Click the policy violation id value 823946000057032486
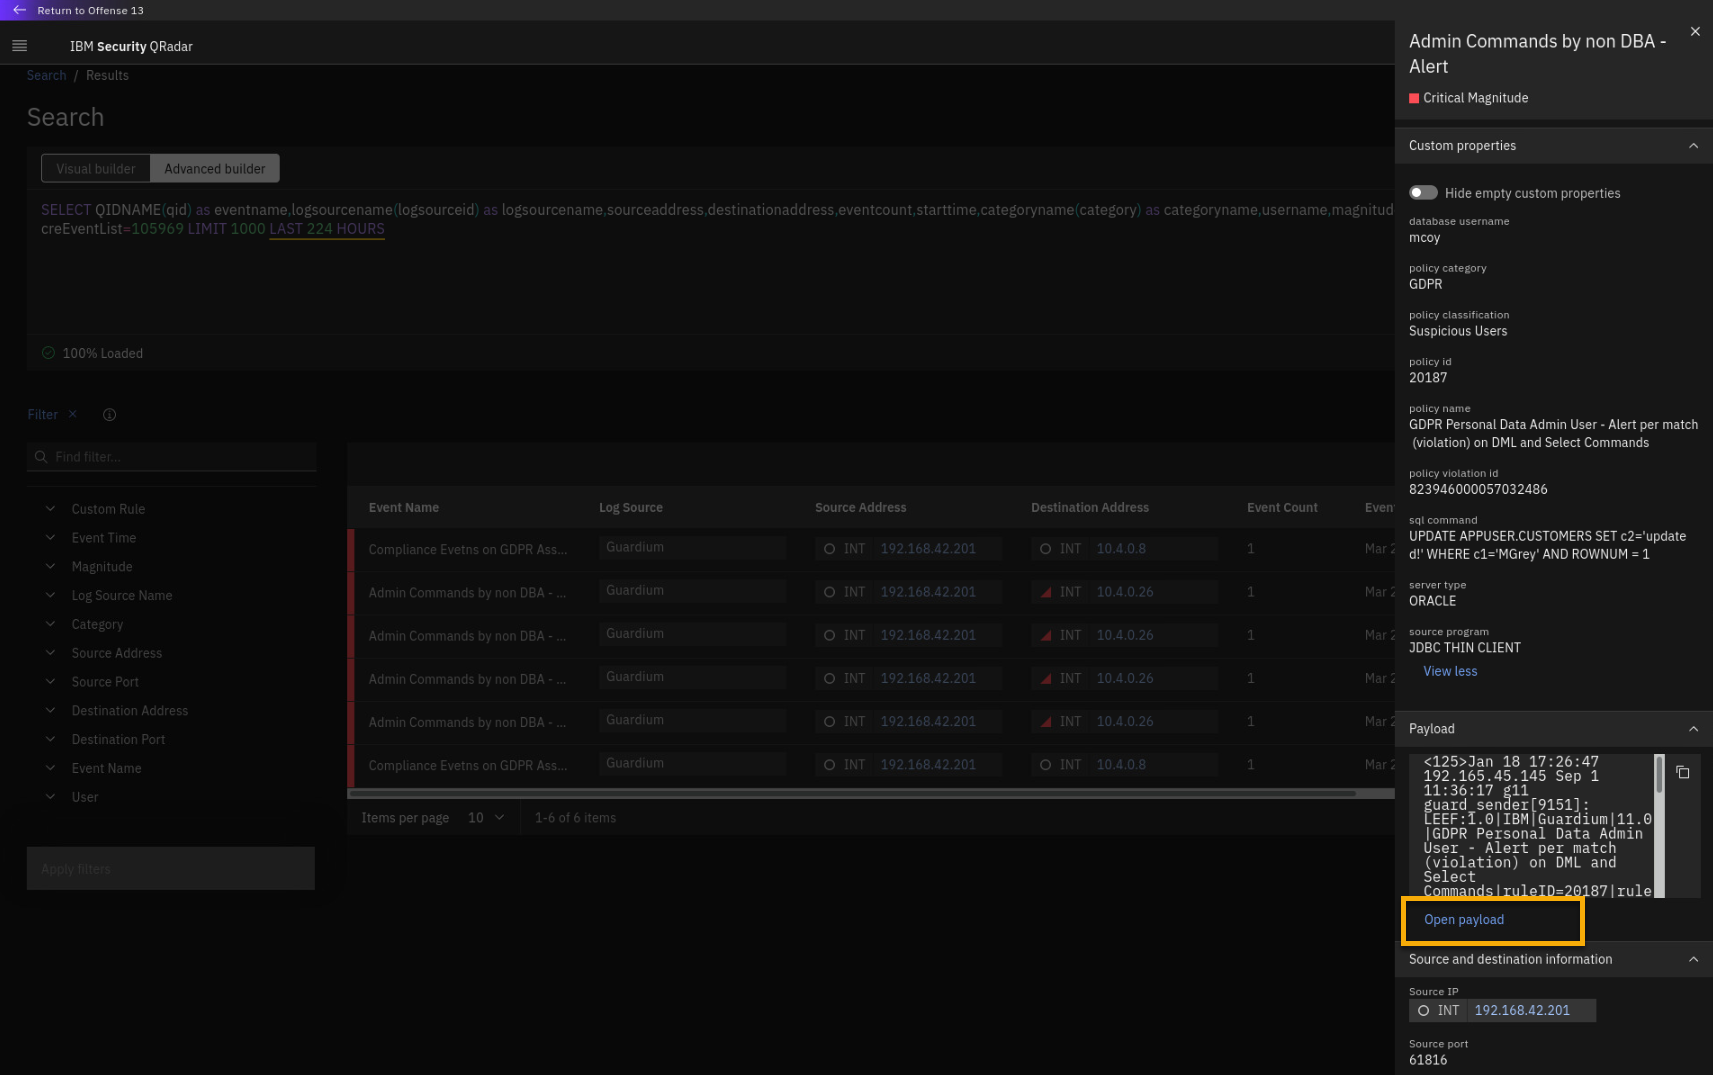1713x1075 pixels. point(1478,490)
